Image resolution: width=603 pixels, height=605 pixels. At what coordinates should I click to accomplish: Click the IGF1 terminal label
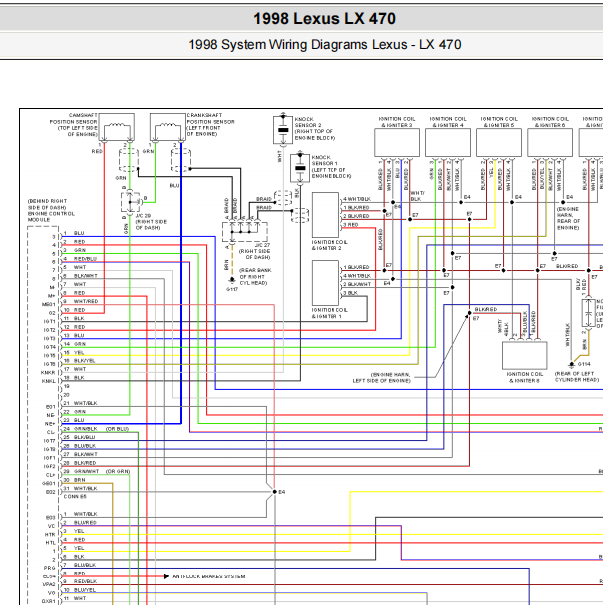(x=49, y=458)
